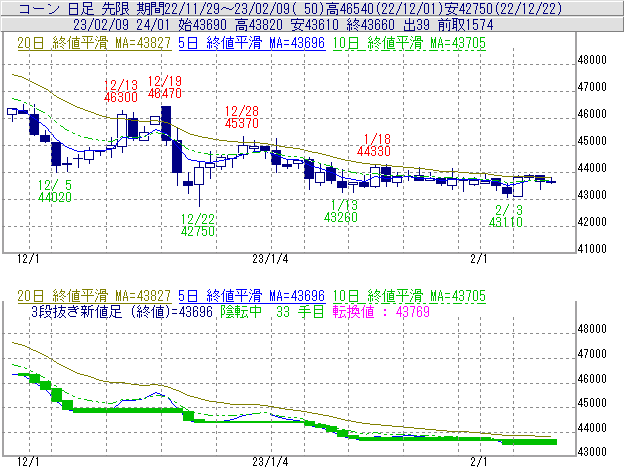Click the 10日 終値平滑 MA=43705 legend in upper chart
Screen dimensions: 624x475
[409, 43]
